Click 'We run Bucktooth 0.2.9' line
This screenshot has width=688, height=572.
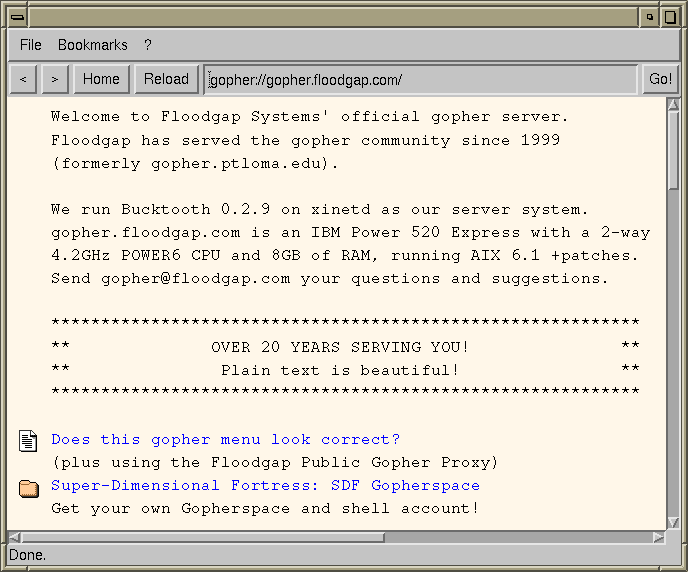319,209
